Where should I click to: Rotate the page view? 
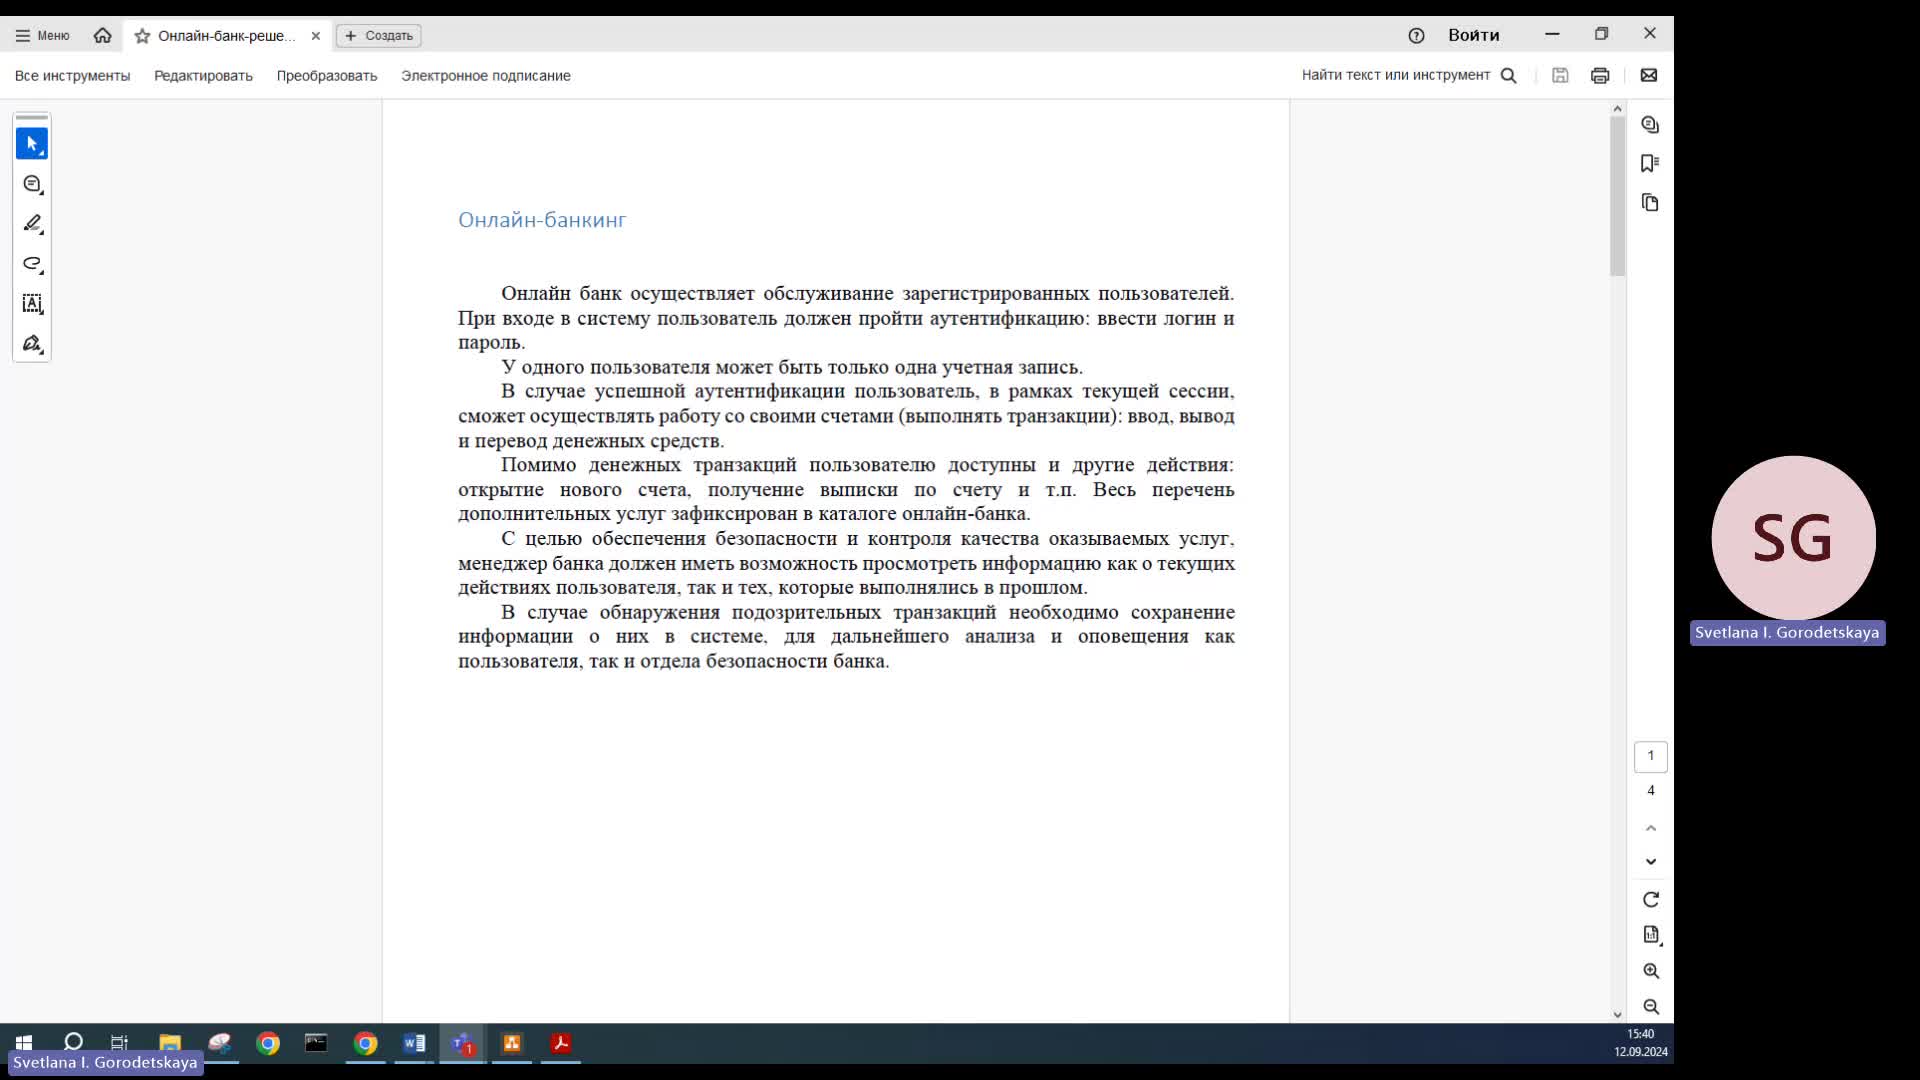(1651, 899)
